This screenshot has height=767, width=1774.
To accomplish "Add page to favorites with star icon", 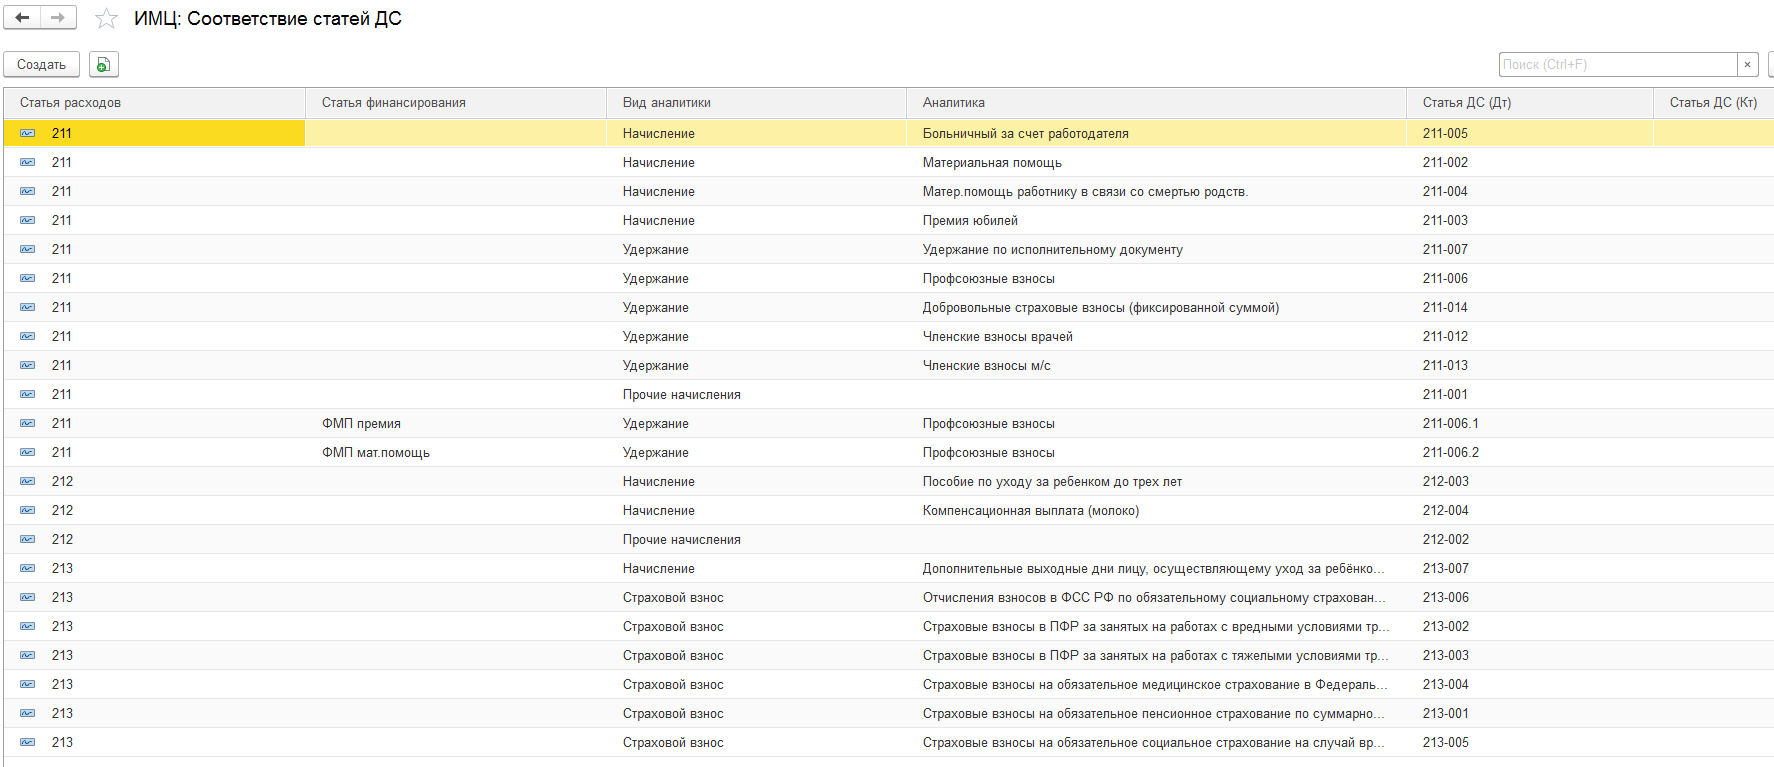I will [x=106, y=19].
